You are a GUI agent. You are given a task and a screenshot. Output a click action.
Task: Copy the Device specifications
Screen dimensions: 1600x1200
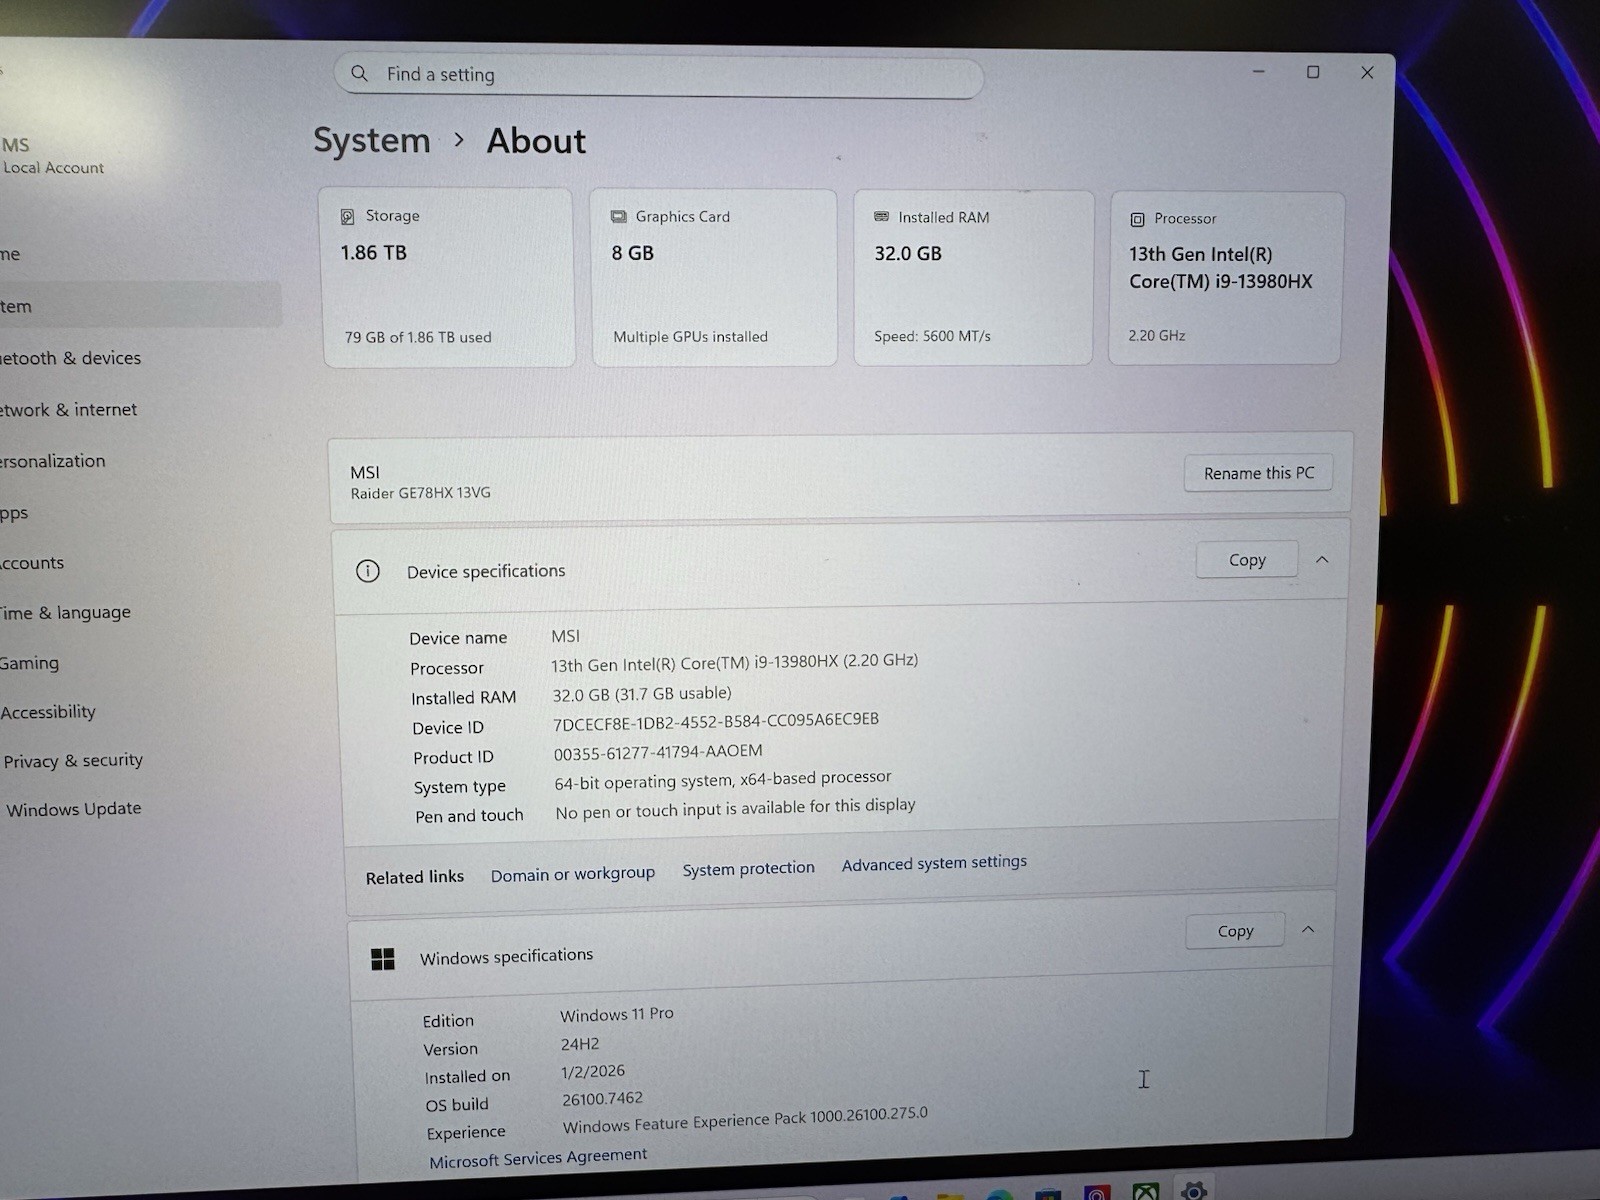point(1247,560)
